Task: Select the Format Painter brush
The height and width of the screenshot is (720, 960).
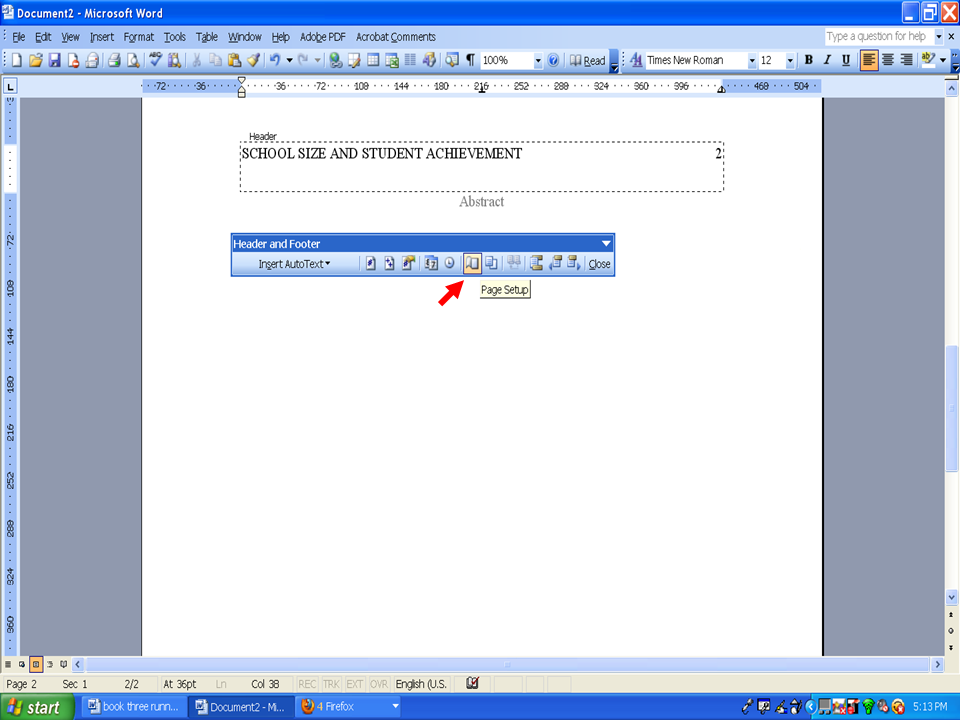Action: (253, 60)
